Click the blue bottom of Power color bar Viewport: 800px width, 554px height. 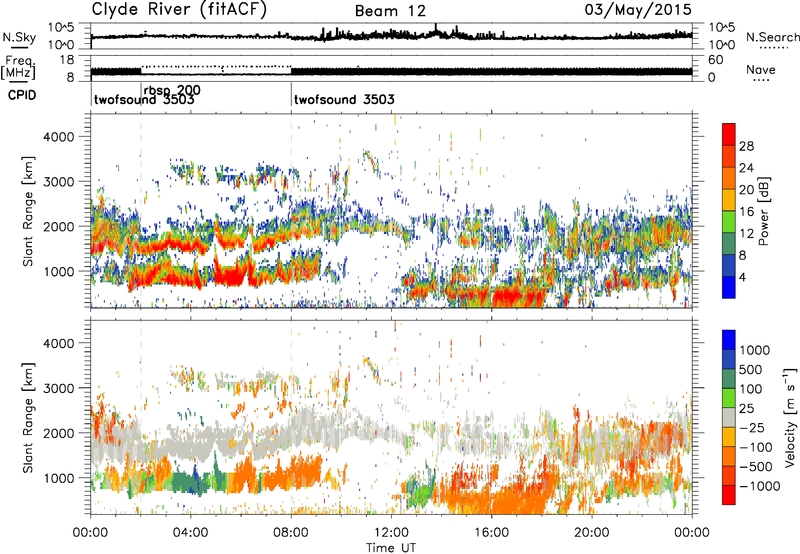tap(729, 288)
